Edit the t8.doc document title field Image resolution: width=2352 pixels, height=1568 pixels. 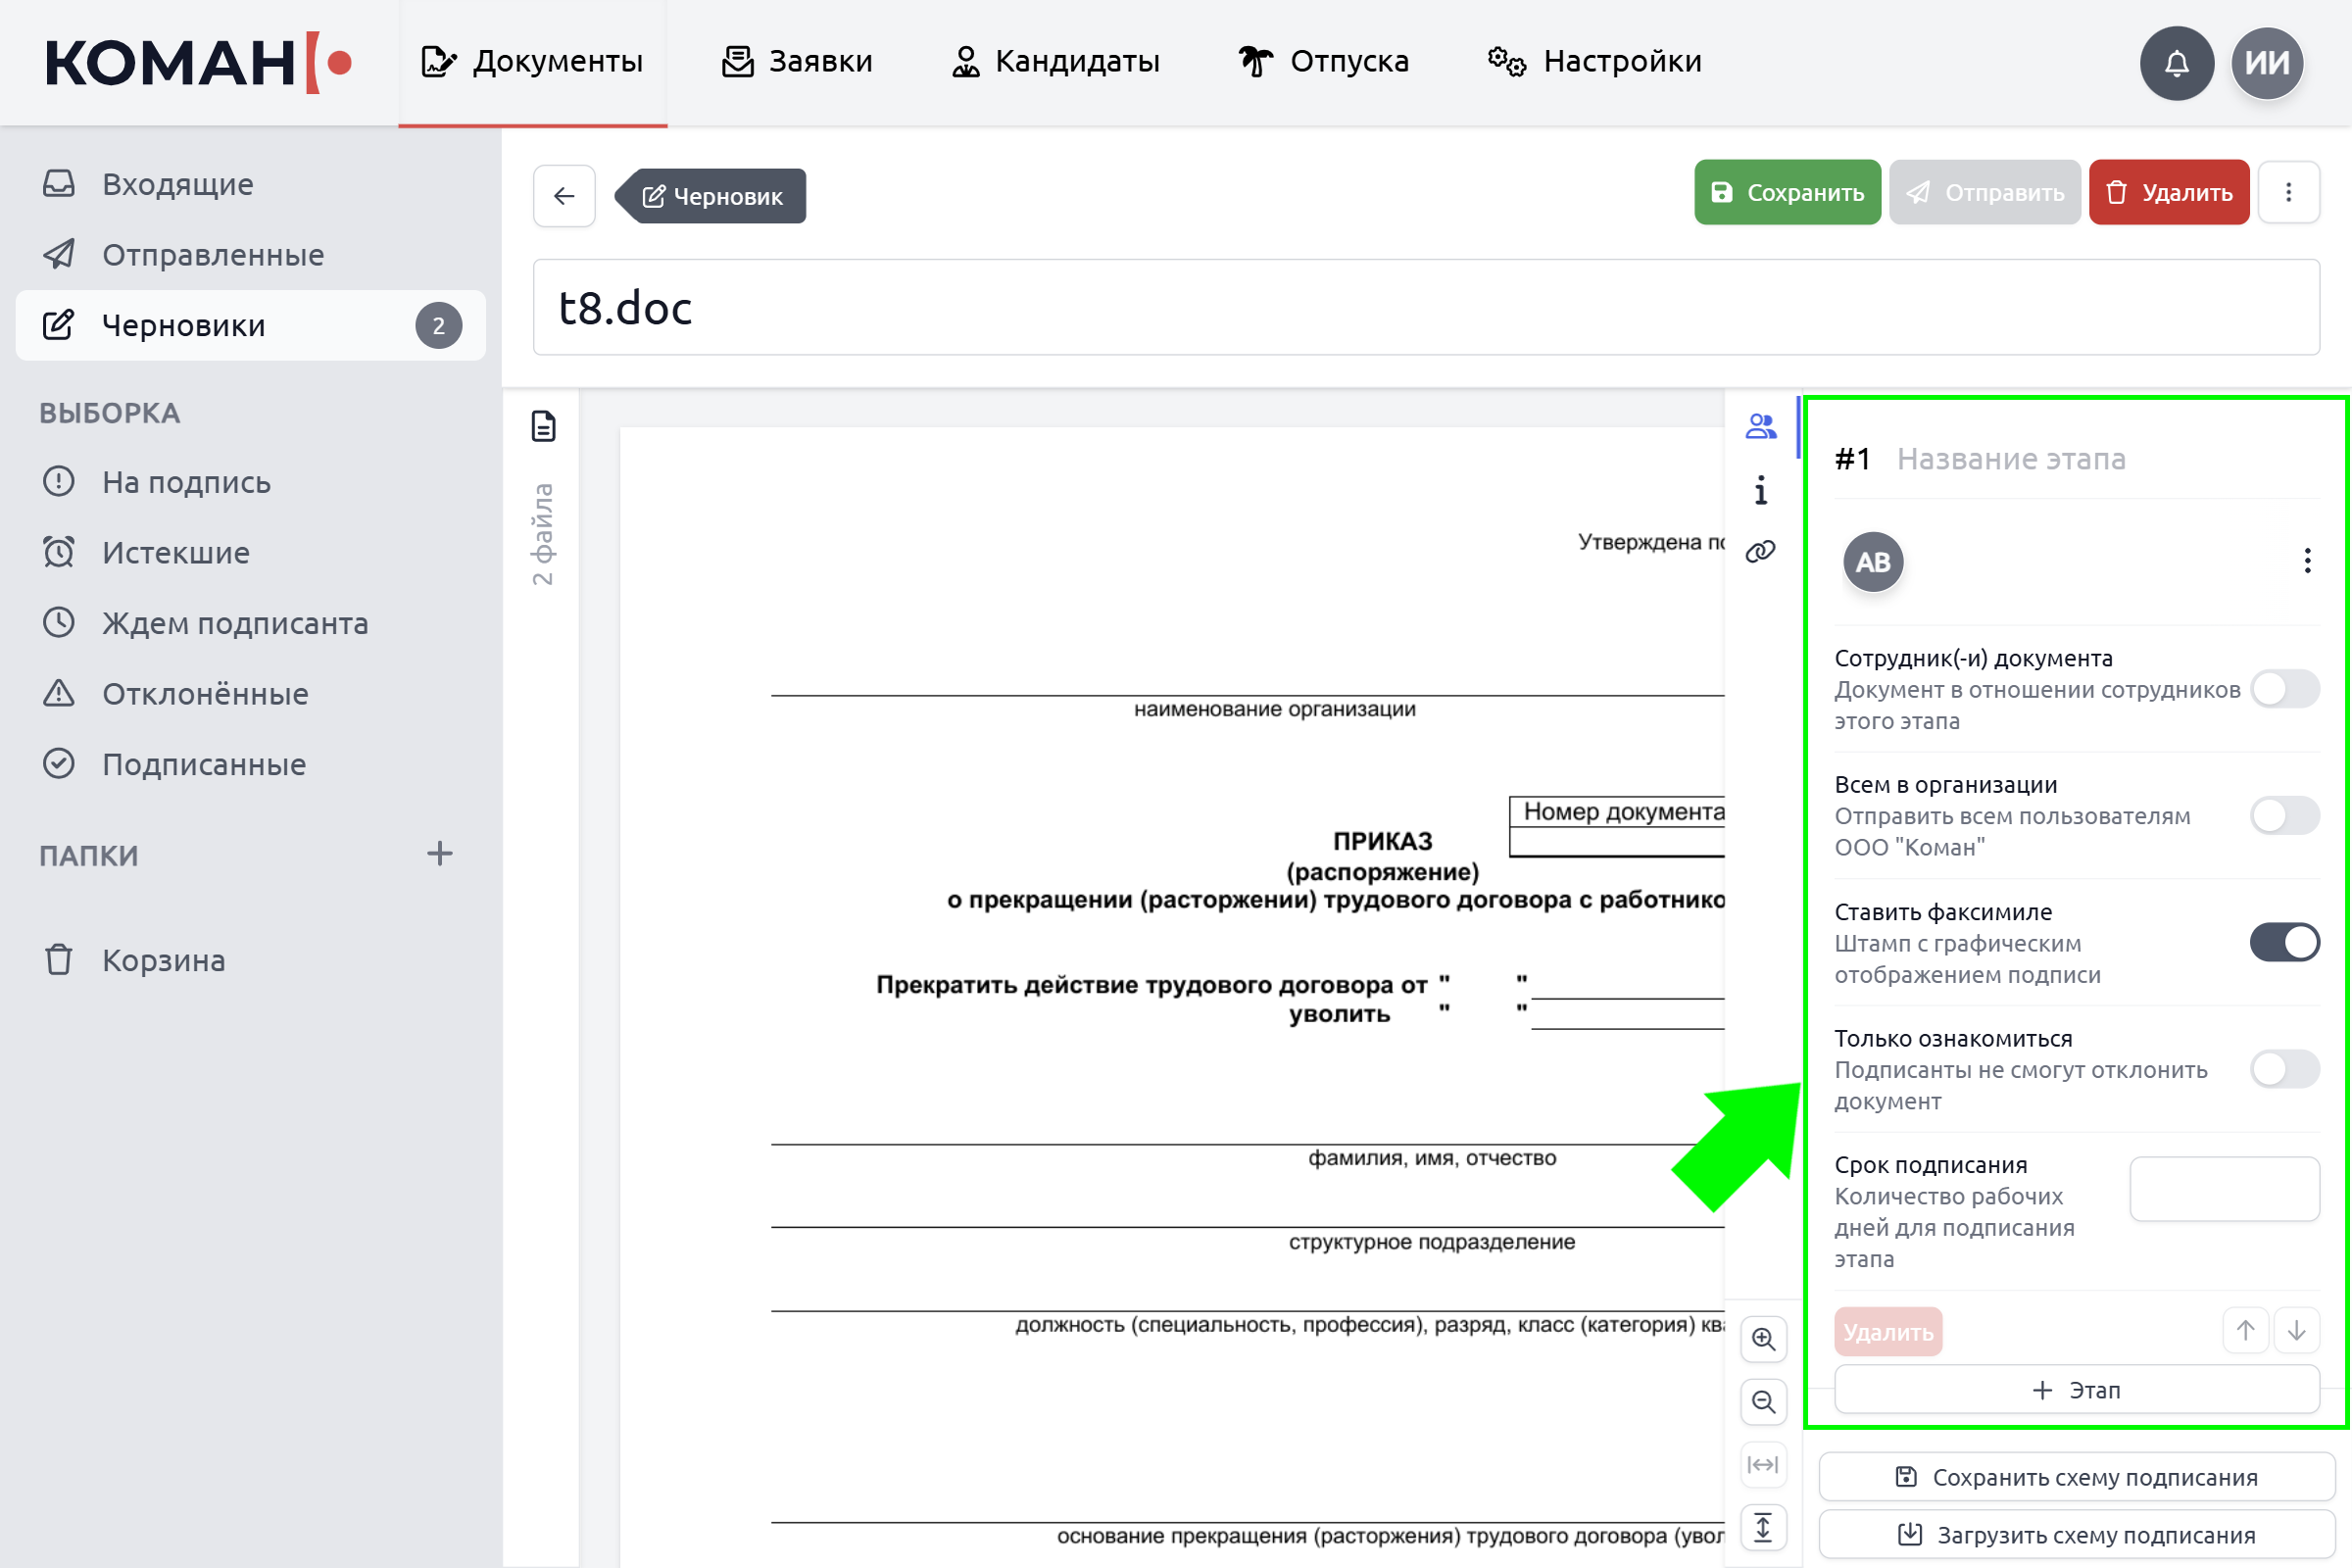pyautogui.click(x=1426, y=307)
